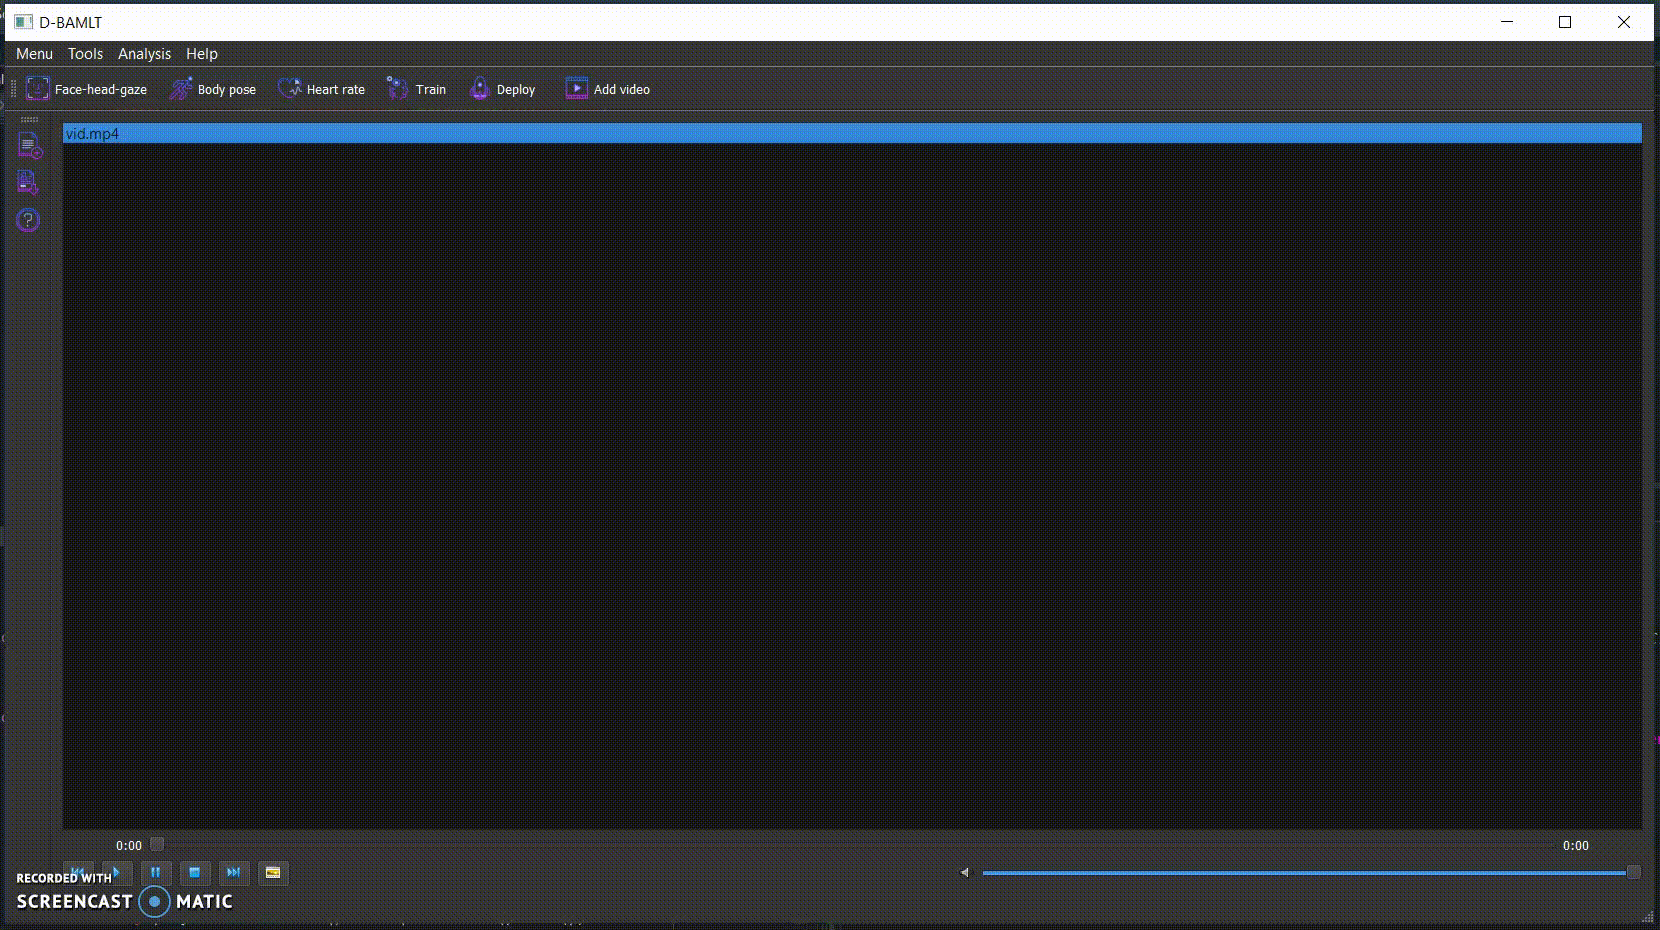Click the elapsed time 0:00 label

tap(129, 846)
